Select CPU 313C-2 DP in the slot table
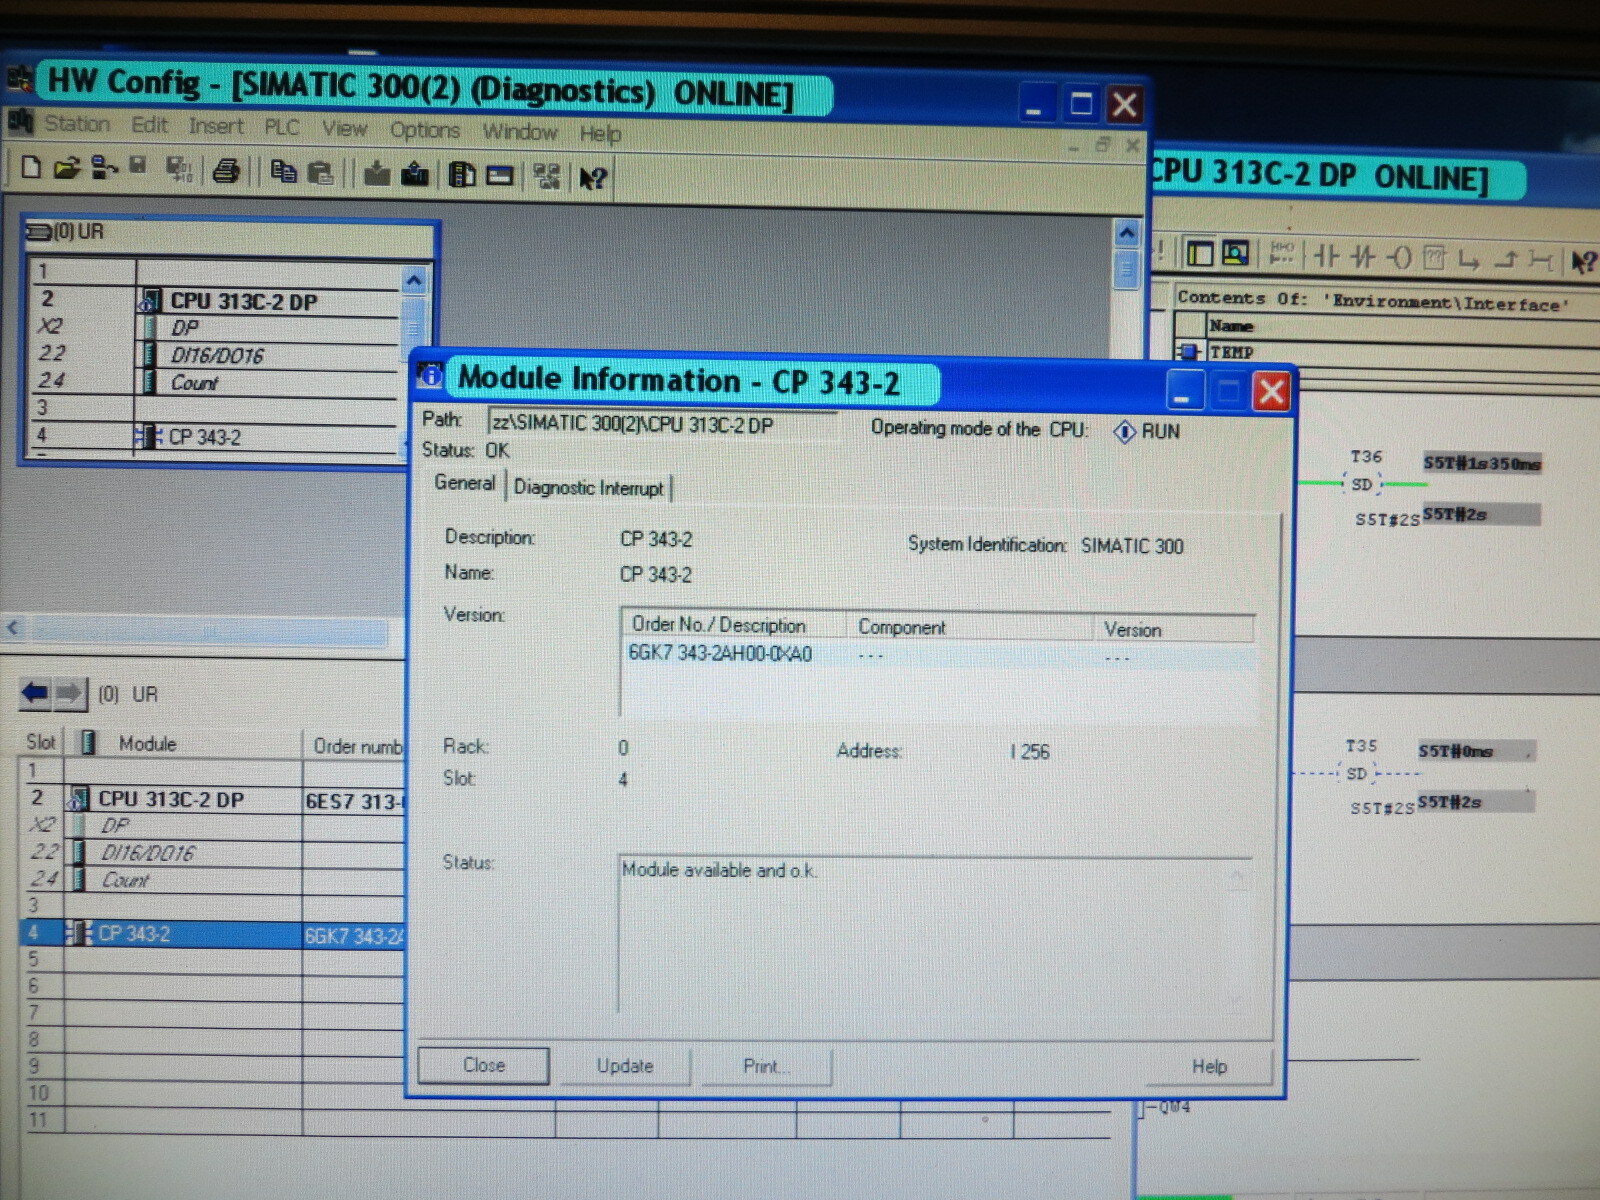The image size is (1600, 1200). [170, 799]
